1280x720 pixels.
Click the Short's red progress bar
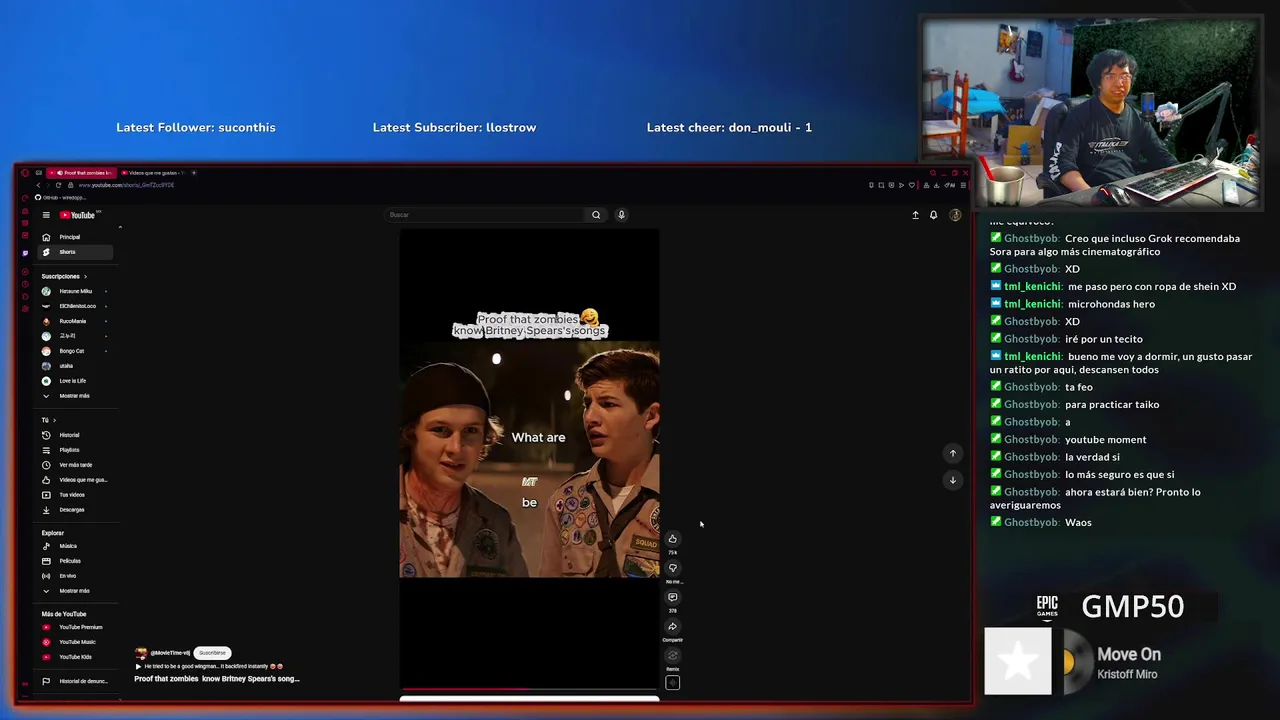pyautogui.click(x=529, y=689)
